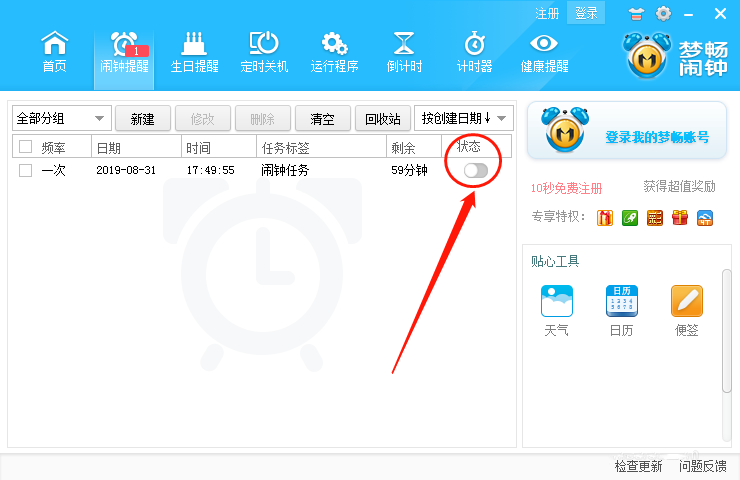The image size is (740, 480).
Task: Open the 健康提醒 eye health reminder
Action: click(544, 52)
